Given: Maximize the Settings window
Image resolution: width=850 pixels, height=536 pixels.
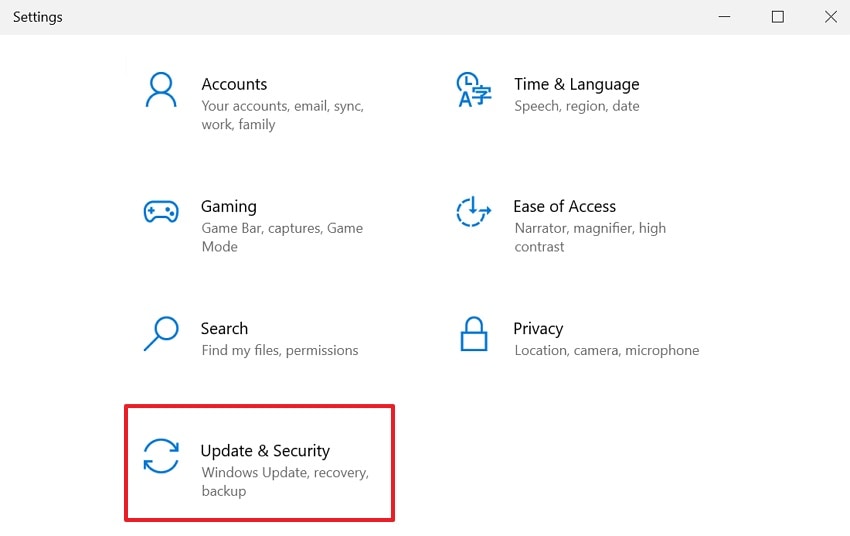Looking at the screenshot, I should (x=777, y=17).
